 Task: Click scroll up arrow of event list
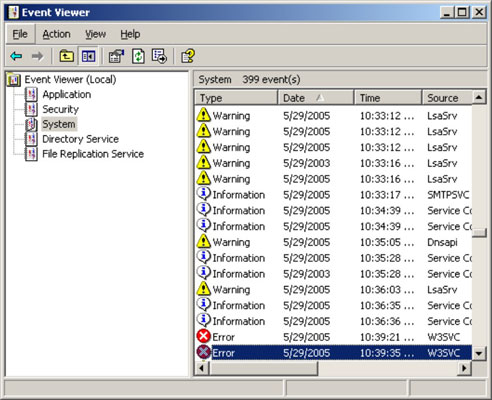pyautogui.click(x=479, y=98)
